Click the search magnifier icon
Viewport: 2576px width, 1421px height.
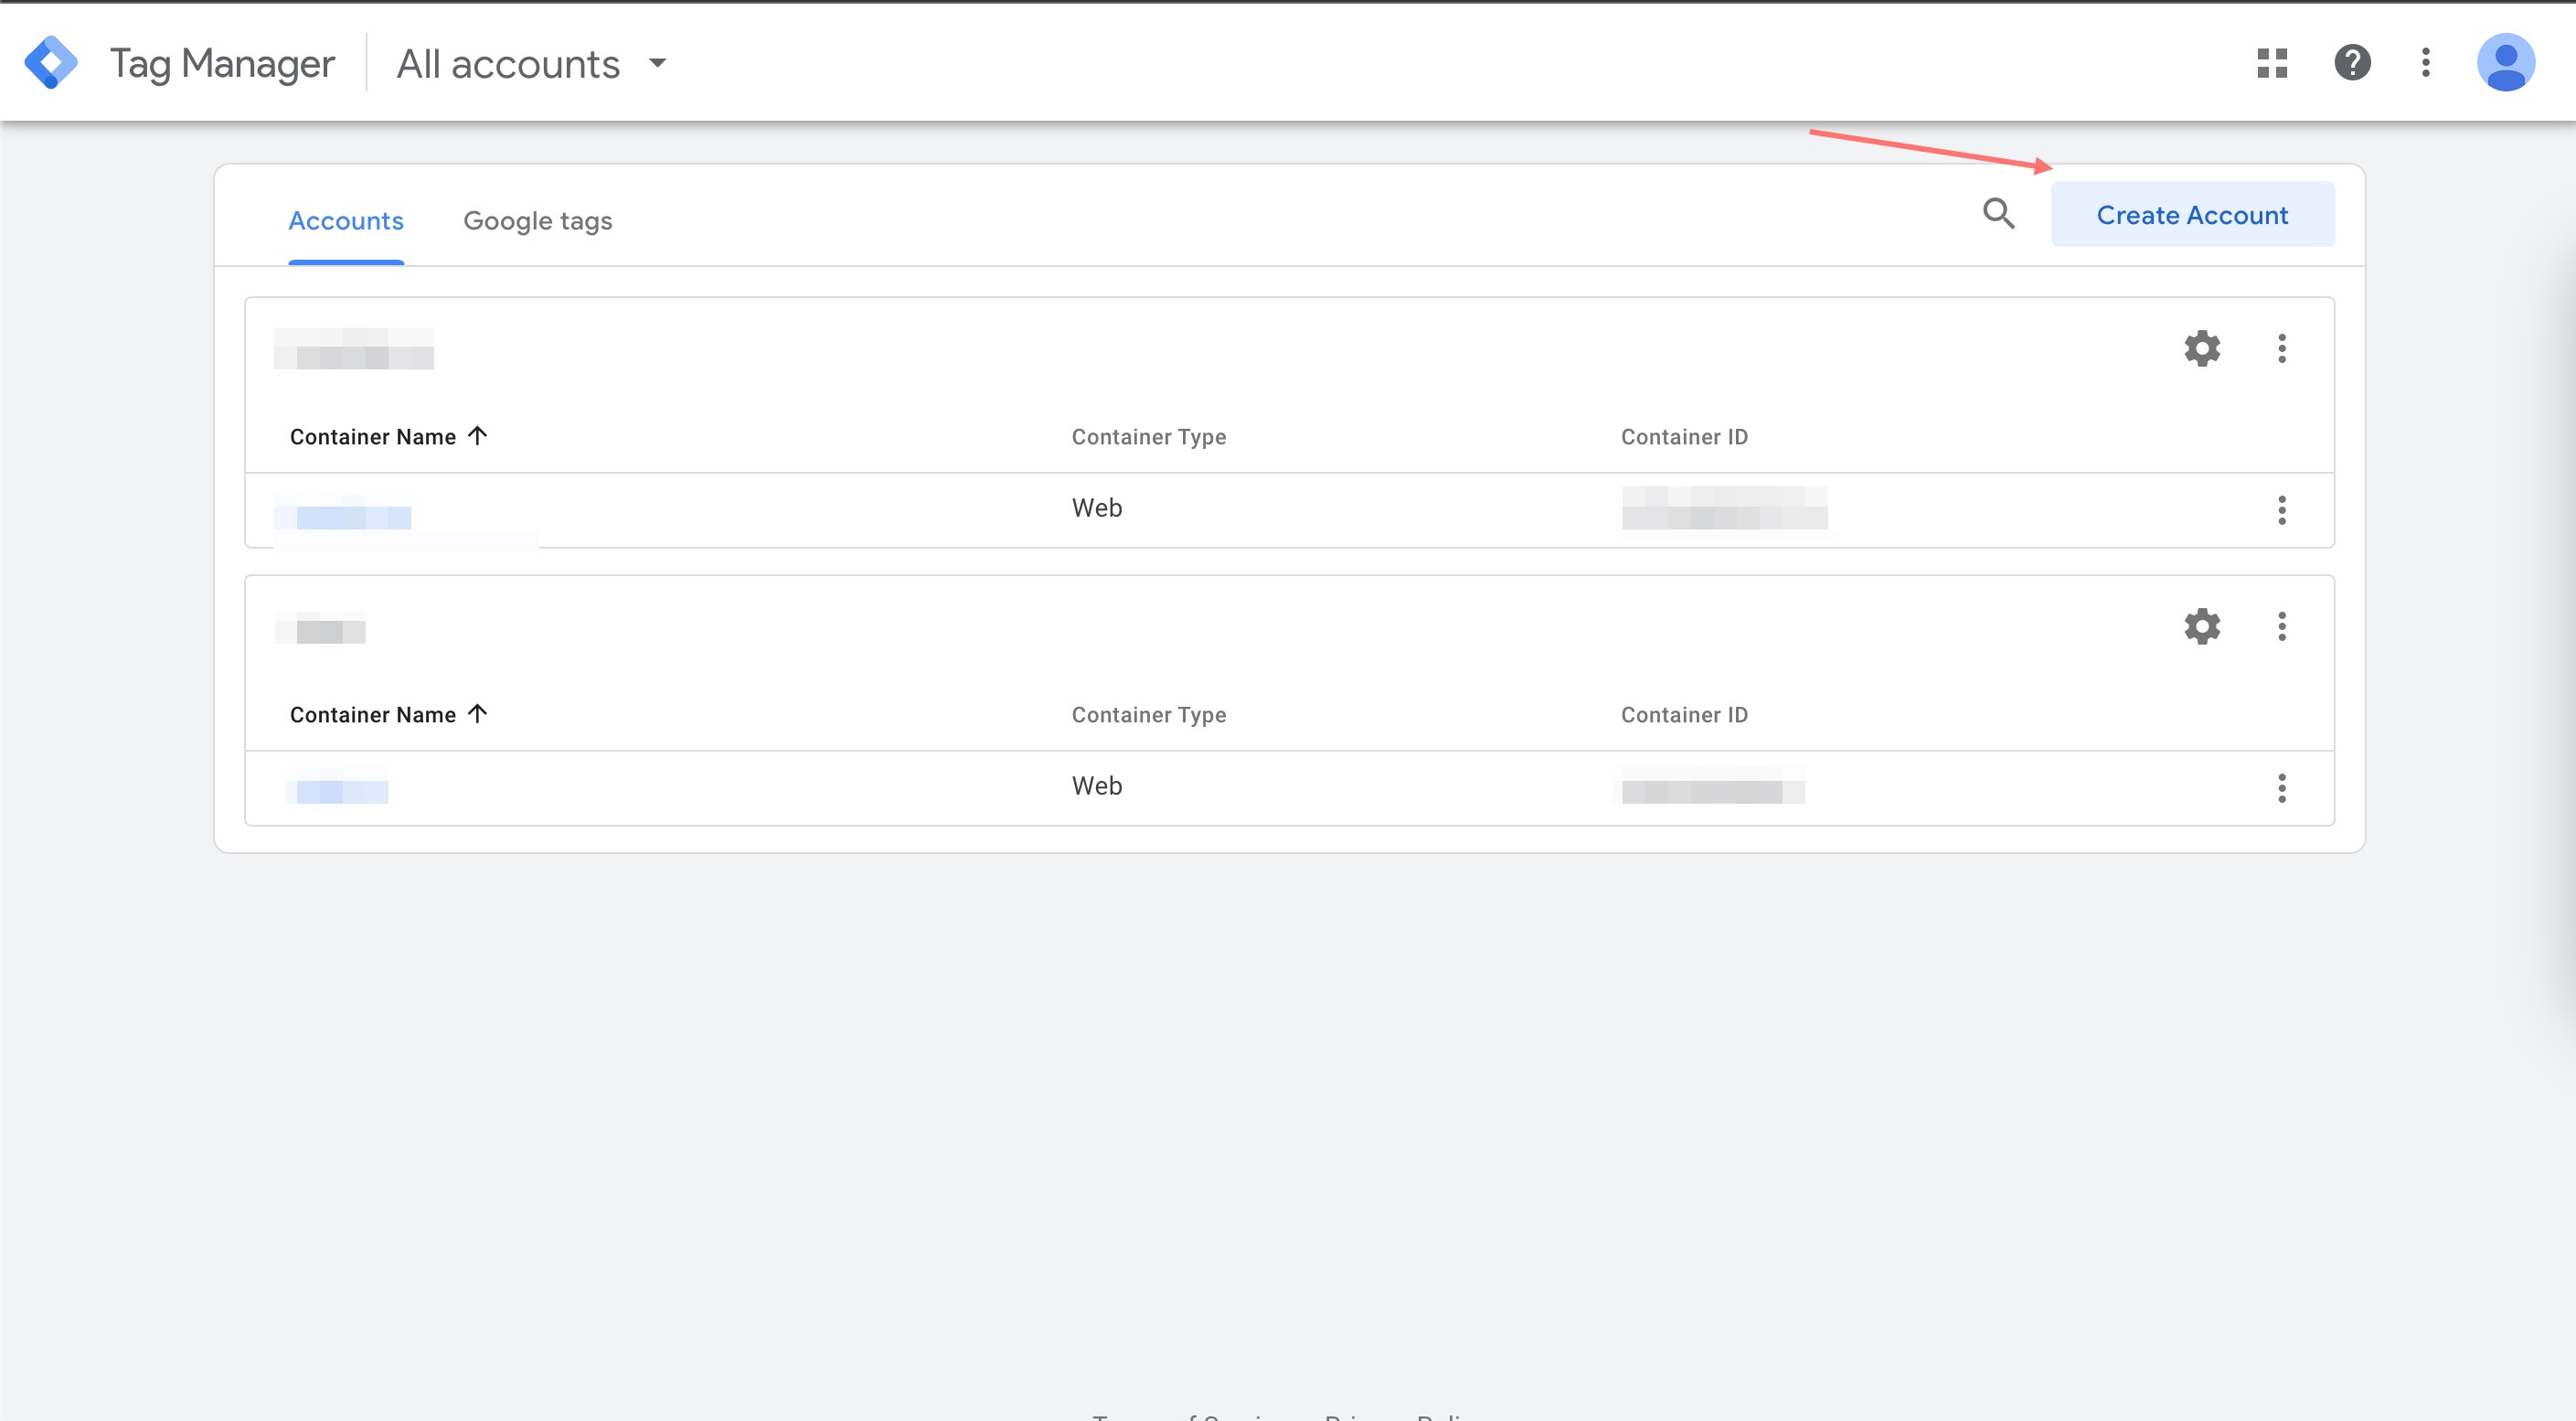coord(1999,214)
